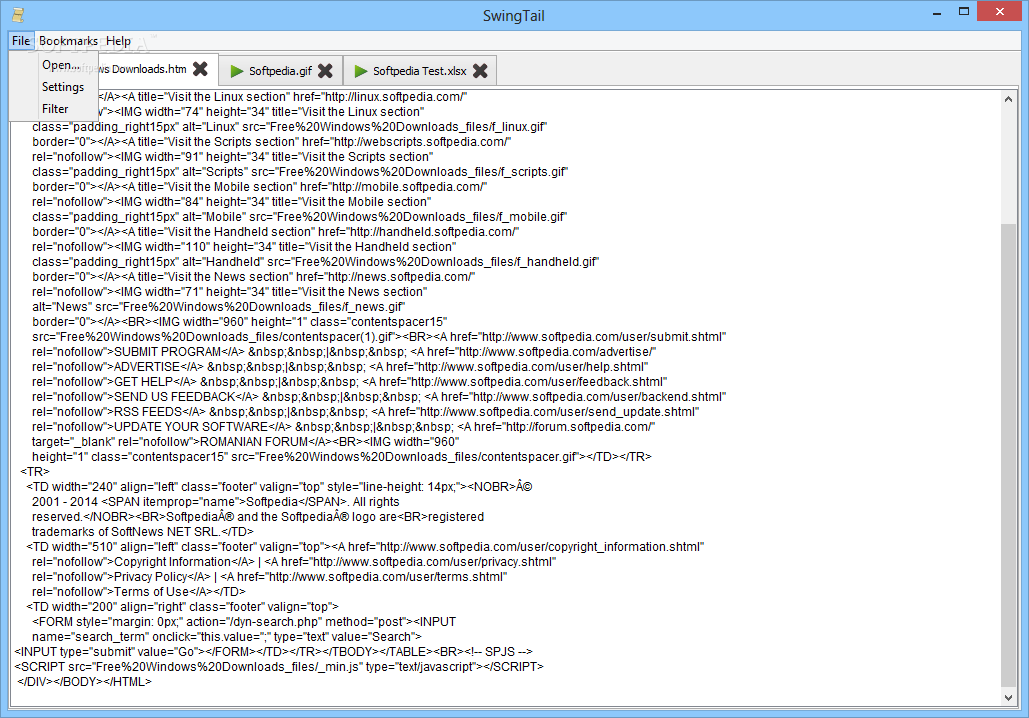
Task: Click the vertical scrollbar thumb
Action: point(1009,456)
